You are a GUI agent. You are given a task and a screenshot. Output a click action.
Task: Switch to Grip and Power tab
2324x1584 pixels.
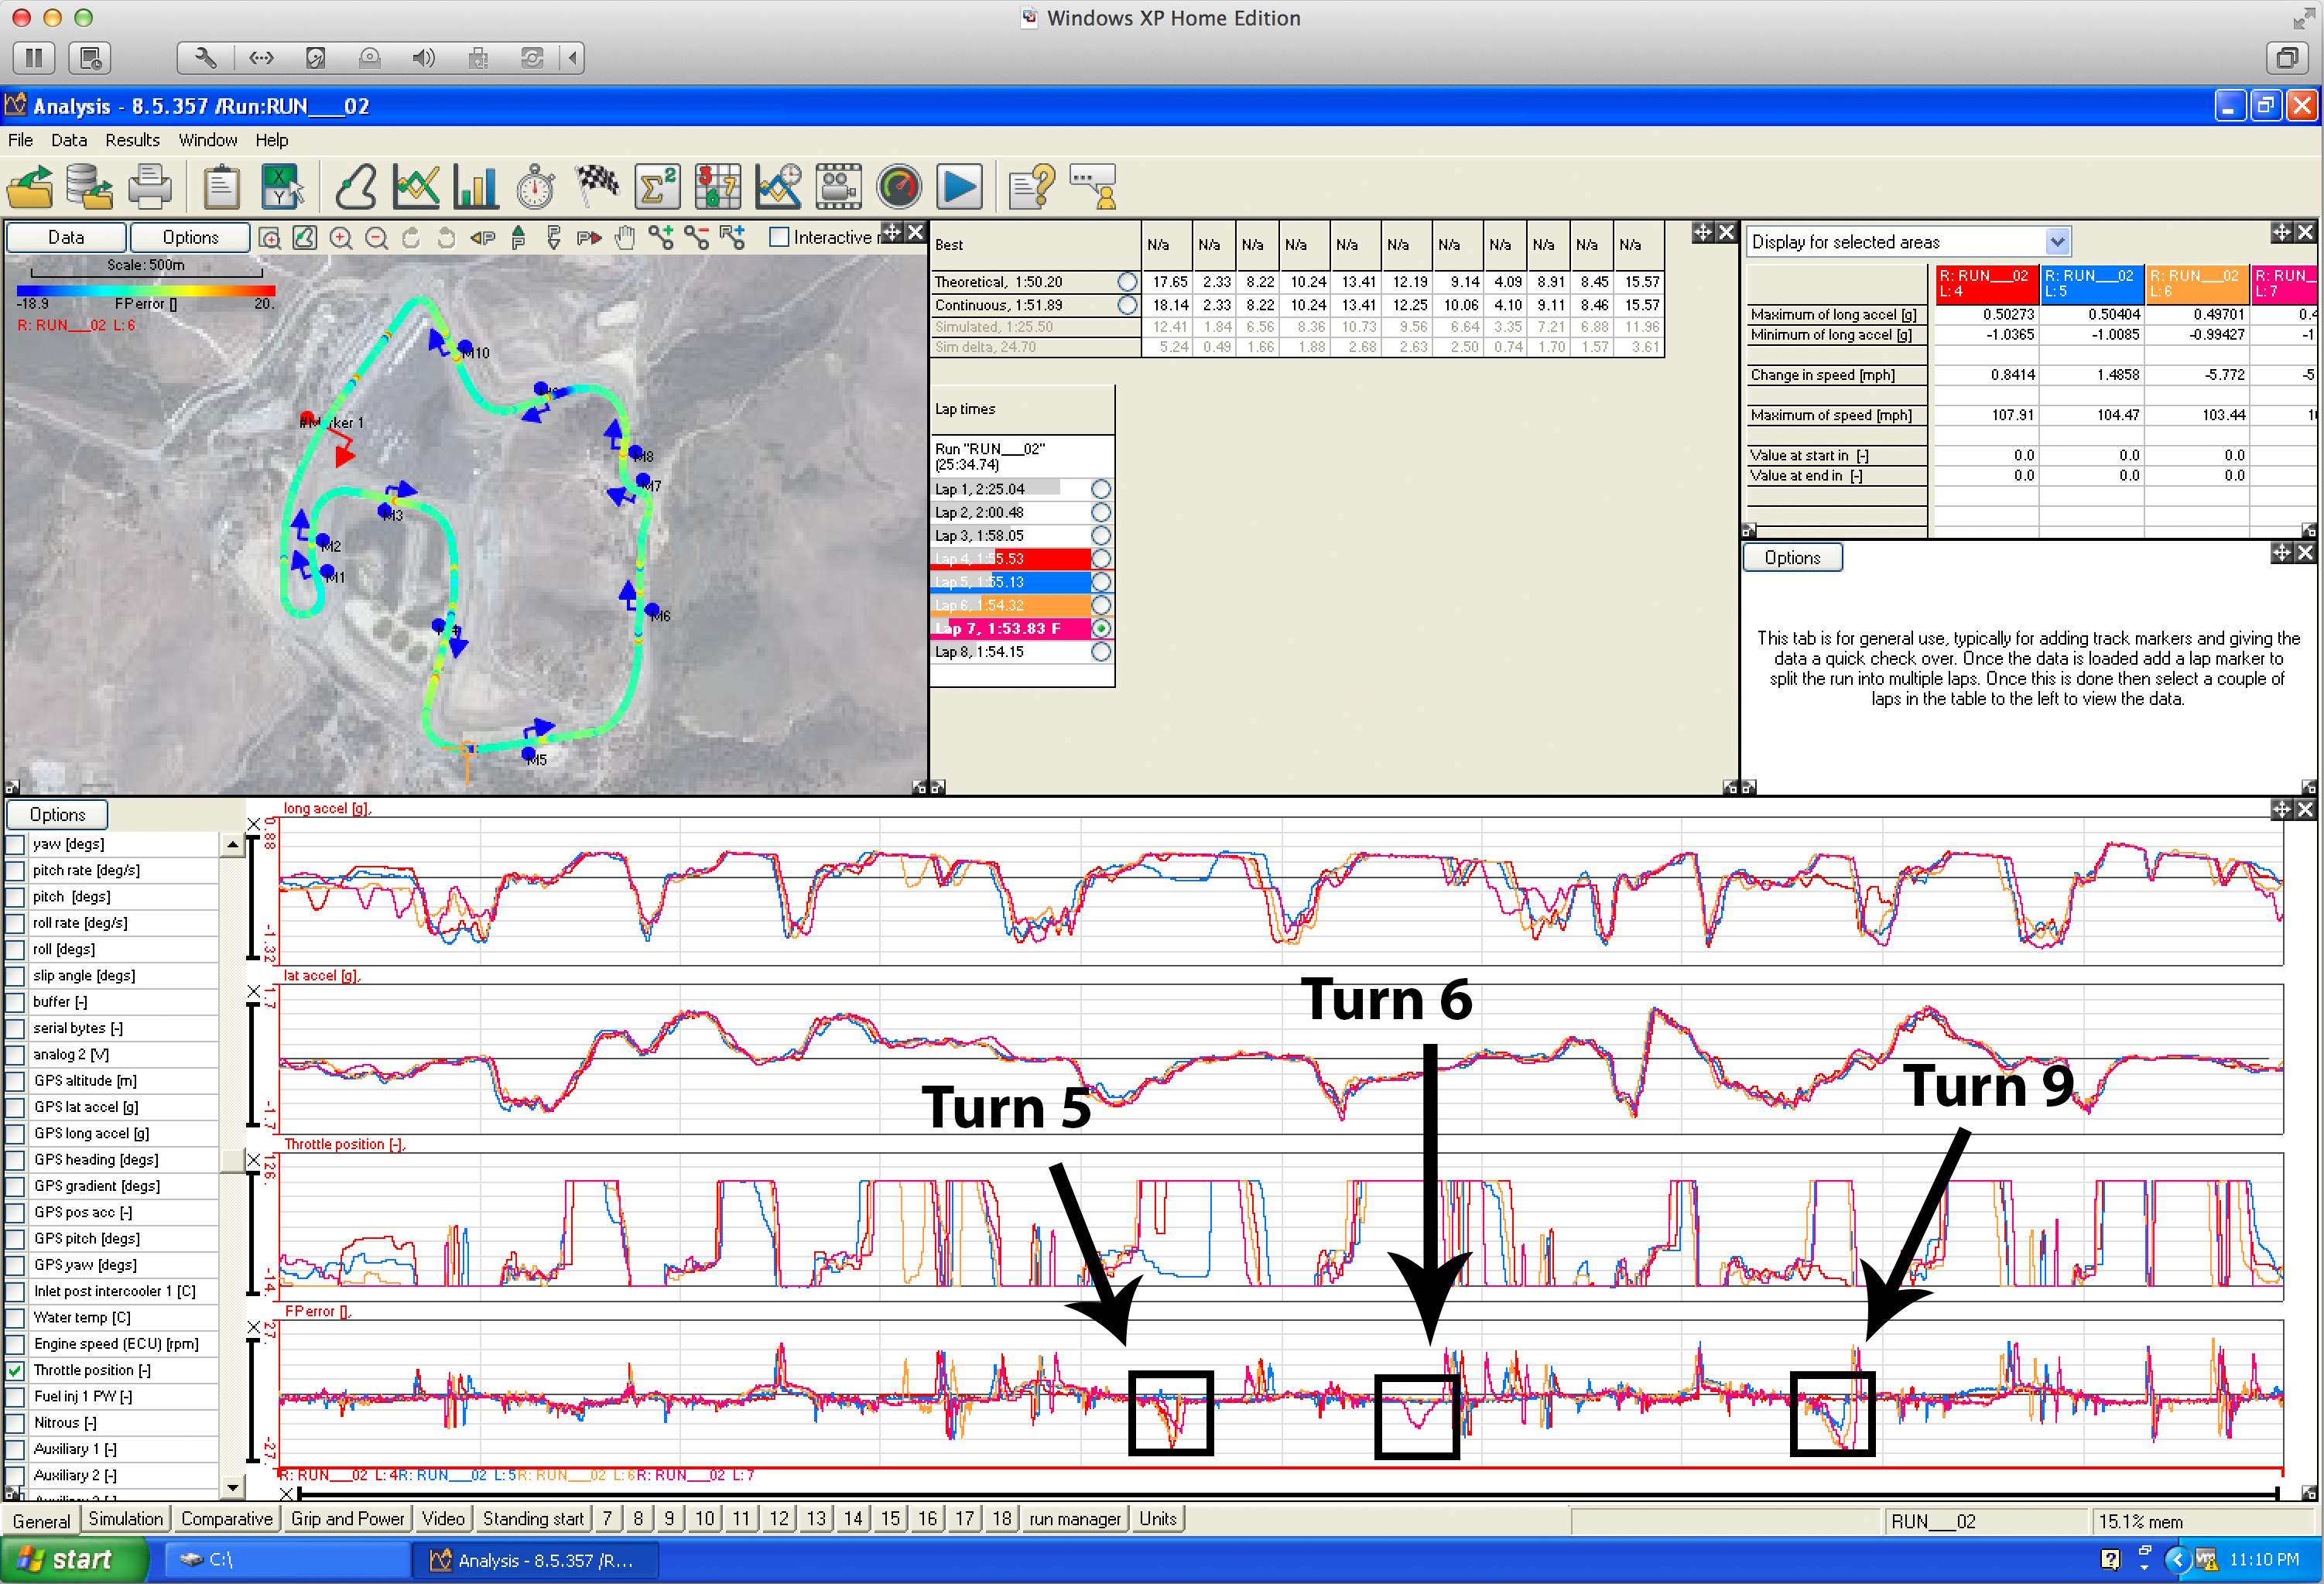point(347,1518)
